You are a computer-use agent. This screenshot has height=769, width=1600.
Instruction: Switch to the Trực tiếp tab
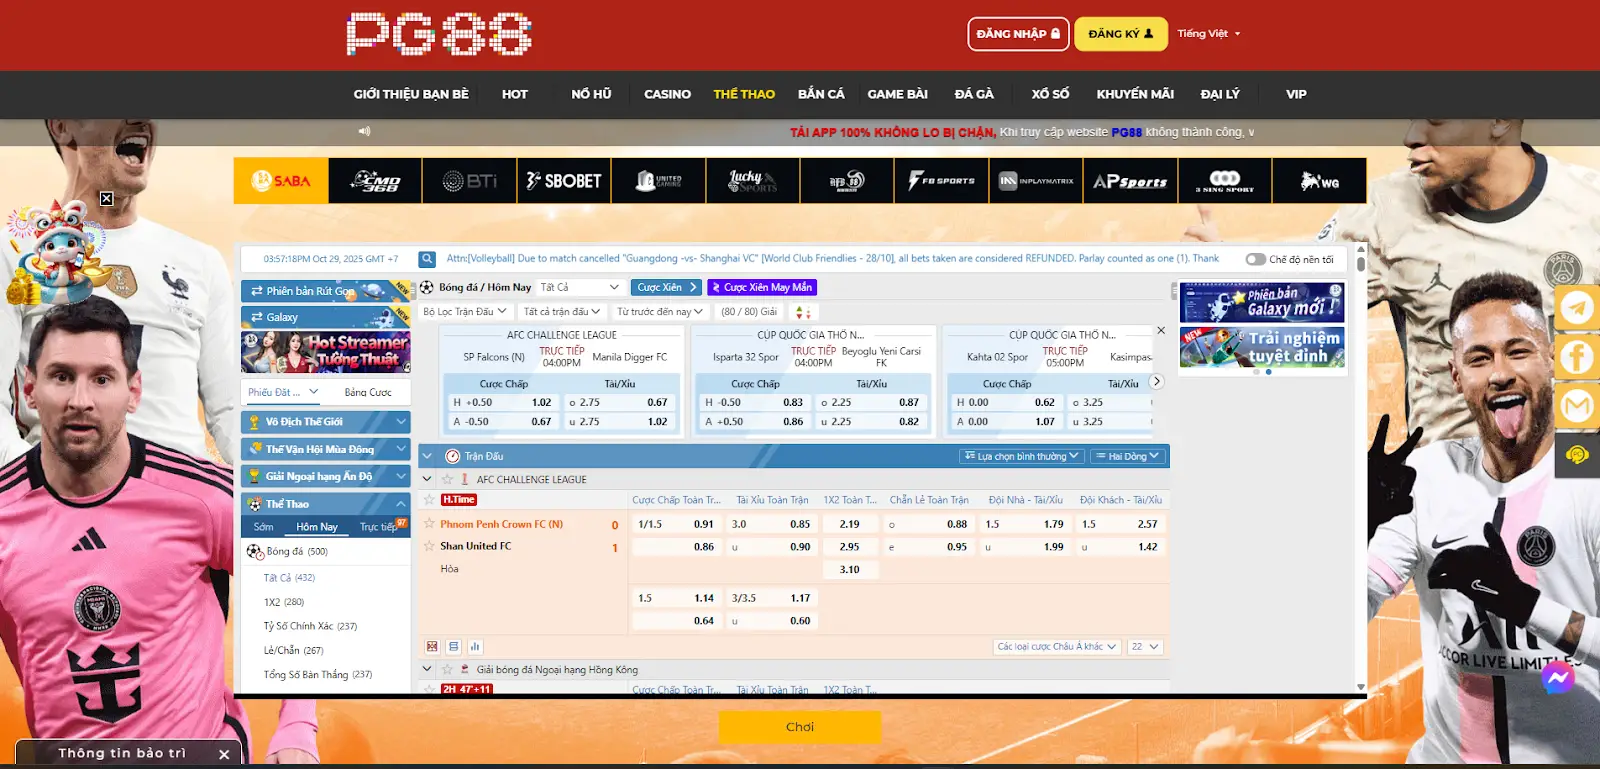click(379, 527)
